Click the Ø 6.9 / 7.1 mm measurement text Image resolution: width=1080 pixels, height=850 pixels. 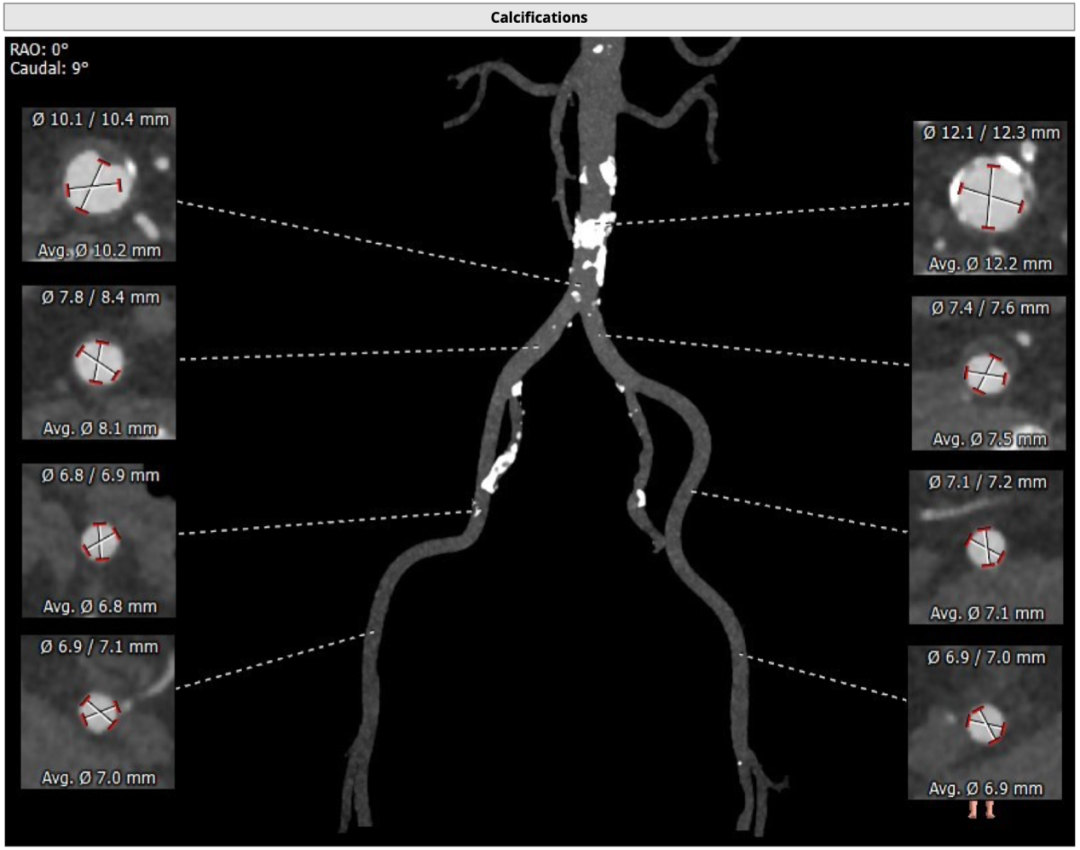click(99, 647)
